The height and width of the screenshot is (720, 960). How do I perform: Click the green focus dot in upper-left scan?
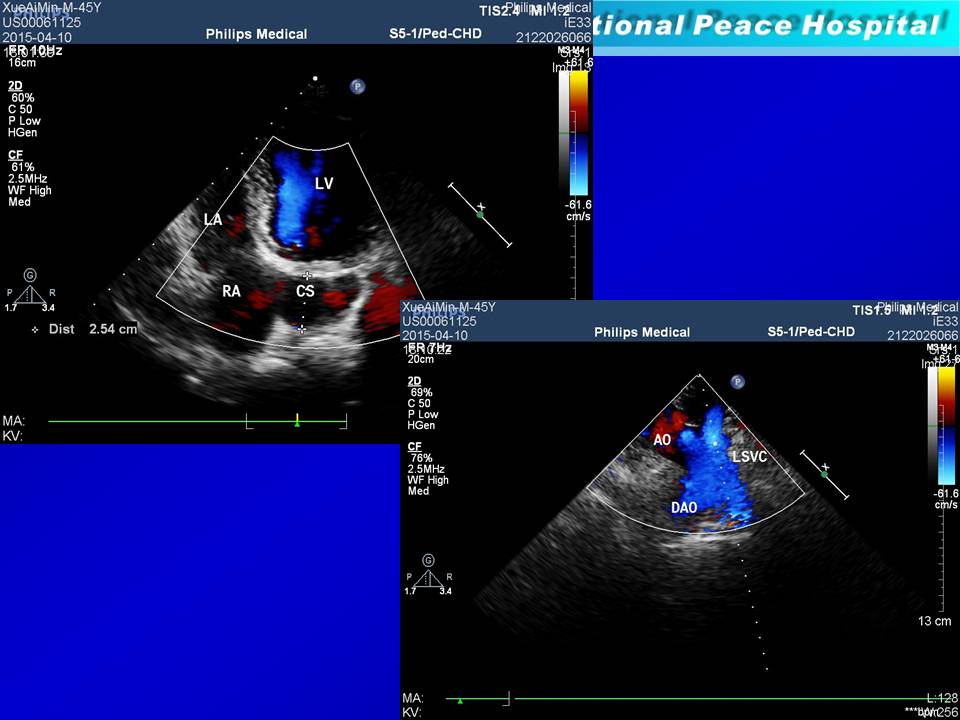pos(480,214)
